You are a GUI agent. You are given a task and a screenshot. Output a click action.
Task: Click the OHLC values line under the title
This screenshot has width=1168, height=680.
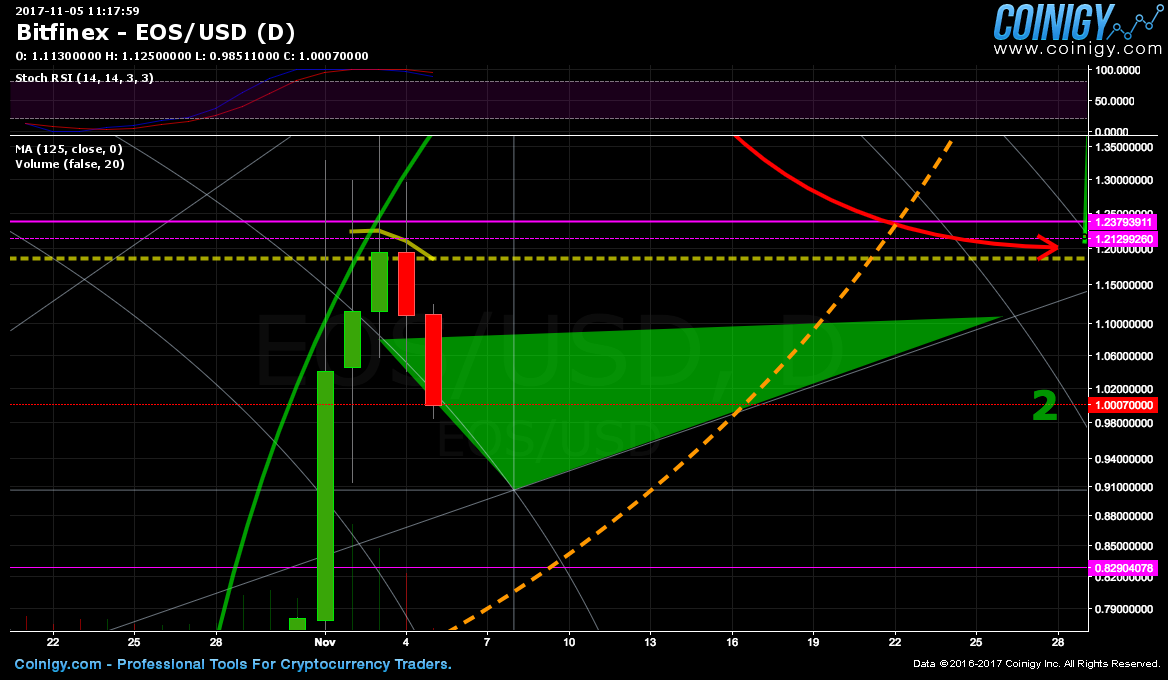coord(191,56)
